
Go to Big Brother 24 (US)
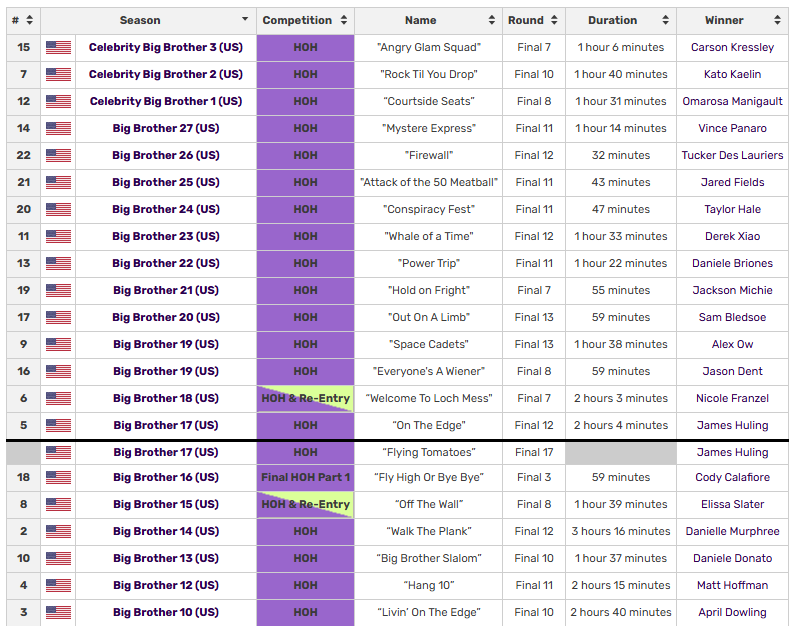click(166, 209)
